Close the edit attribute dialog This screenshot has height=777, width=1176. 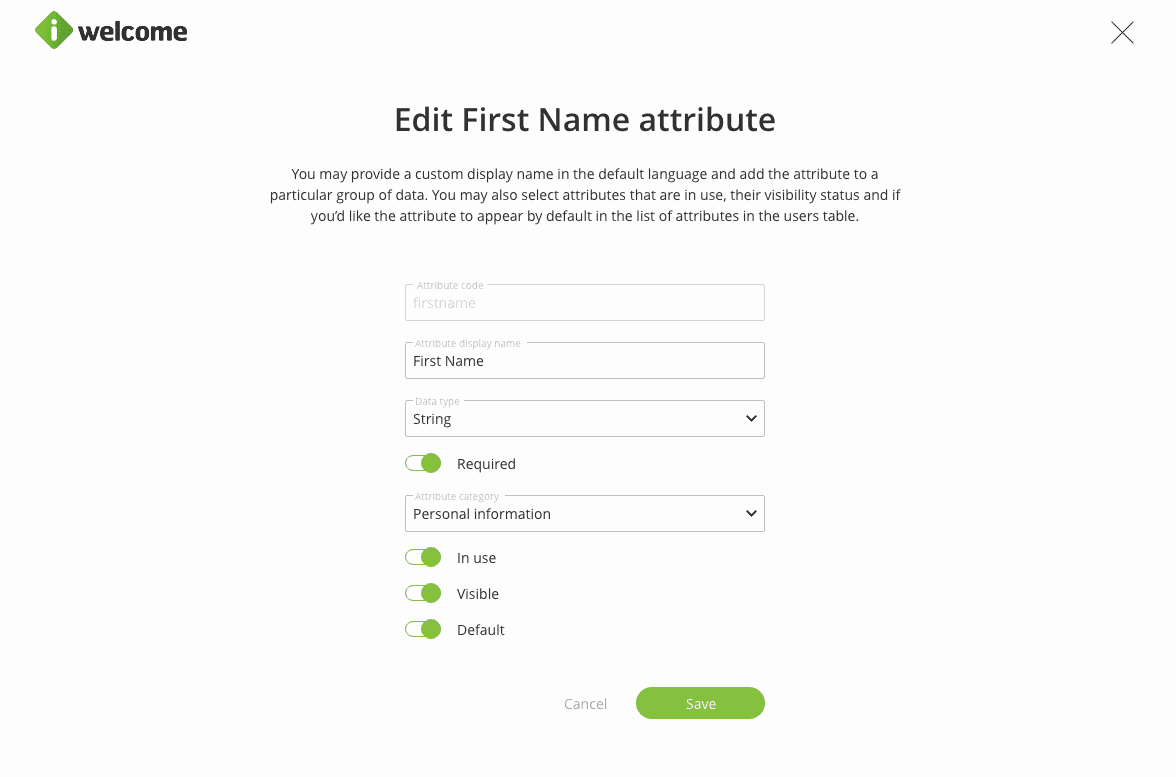click(1122, 33)
